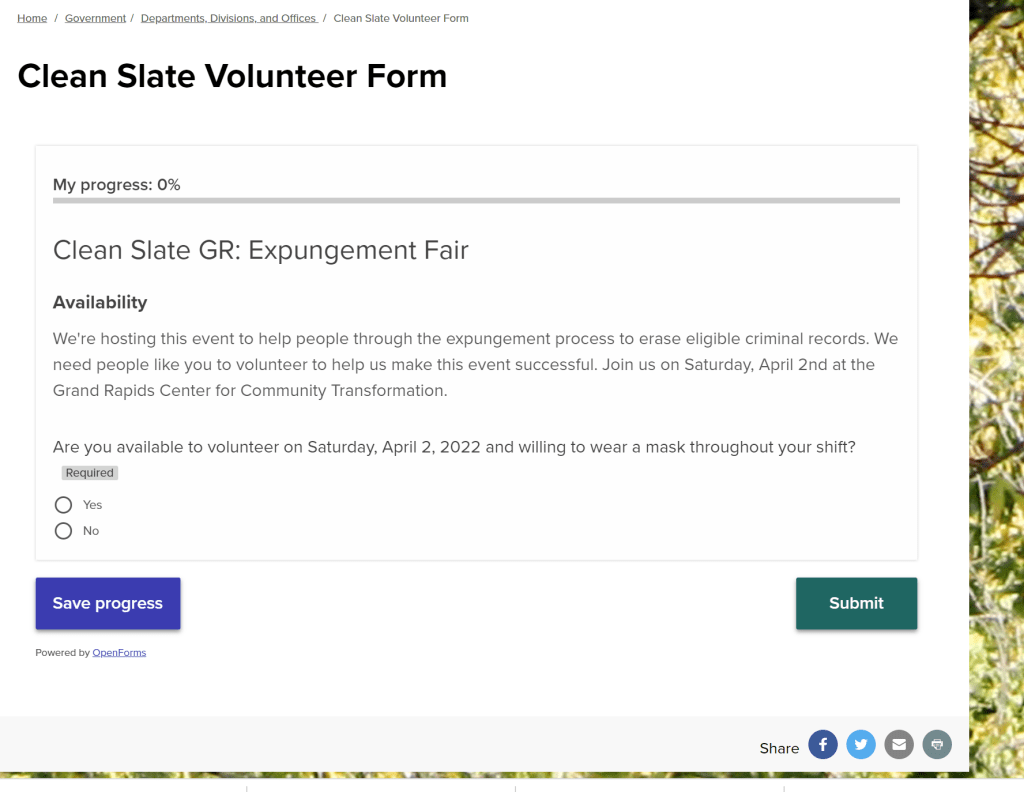Submit the volunteer form
The width and height of the screenshot is (1024, 792).
click(856, 603)
